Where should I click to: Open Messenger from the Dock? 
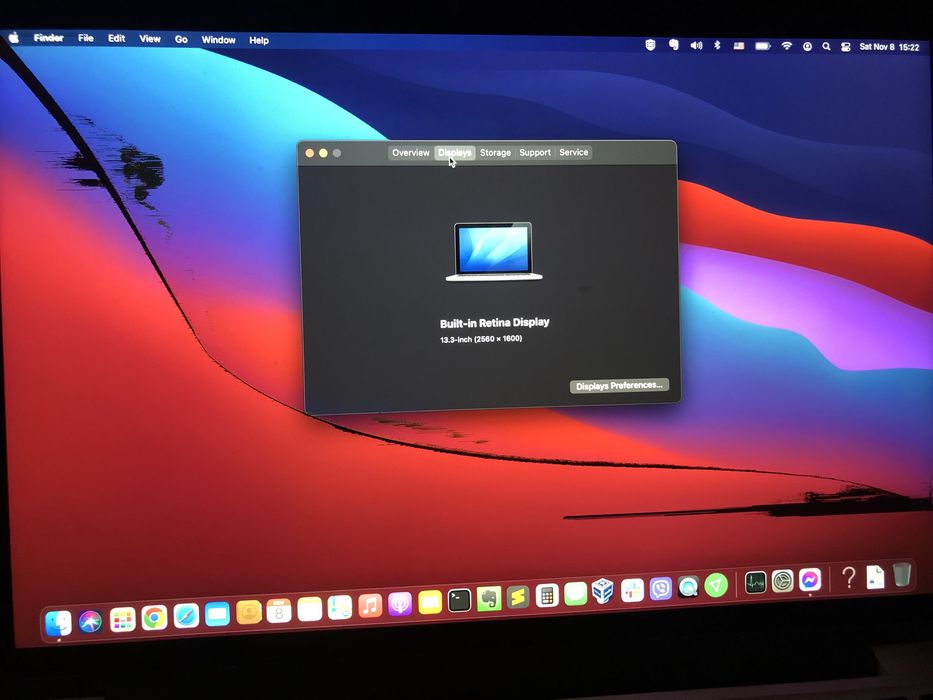click(810, 579)
